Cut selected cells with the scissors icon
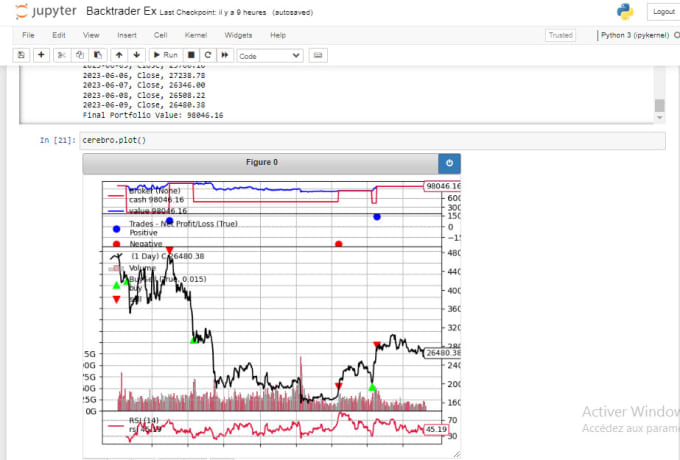This screenshot has width=680, height=460. coord(62,55)
